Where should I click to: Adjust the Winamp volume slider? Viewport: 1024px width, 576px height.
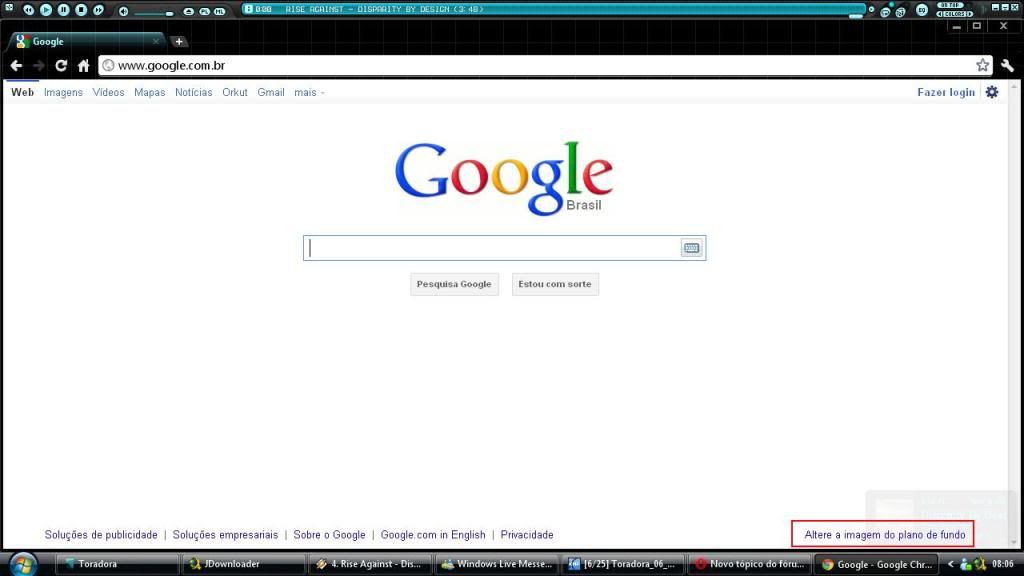(x=153, y=13)
